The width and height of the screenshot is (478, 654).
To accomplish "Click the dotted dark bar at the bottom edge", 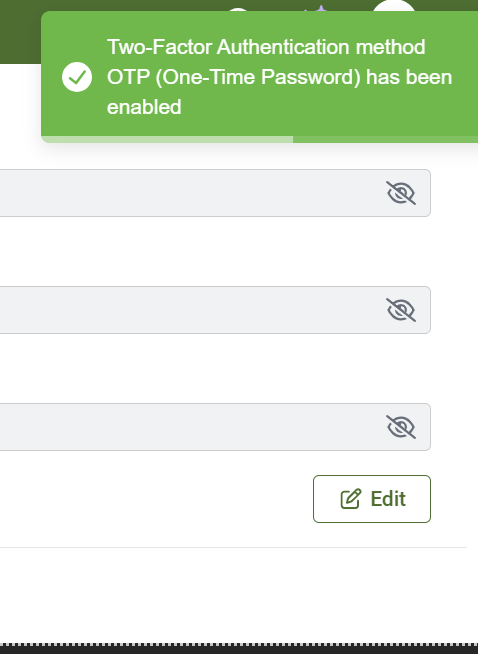I will [x=239, y=649].
